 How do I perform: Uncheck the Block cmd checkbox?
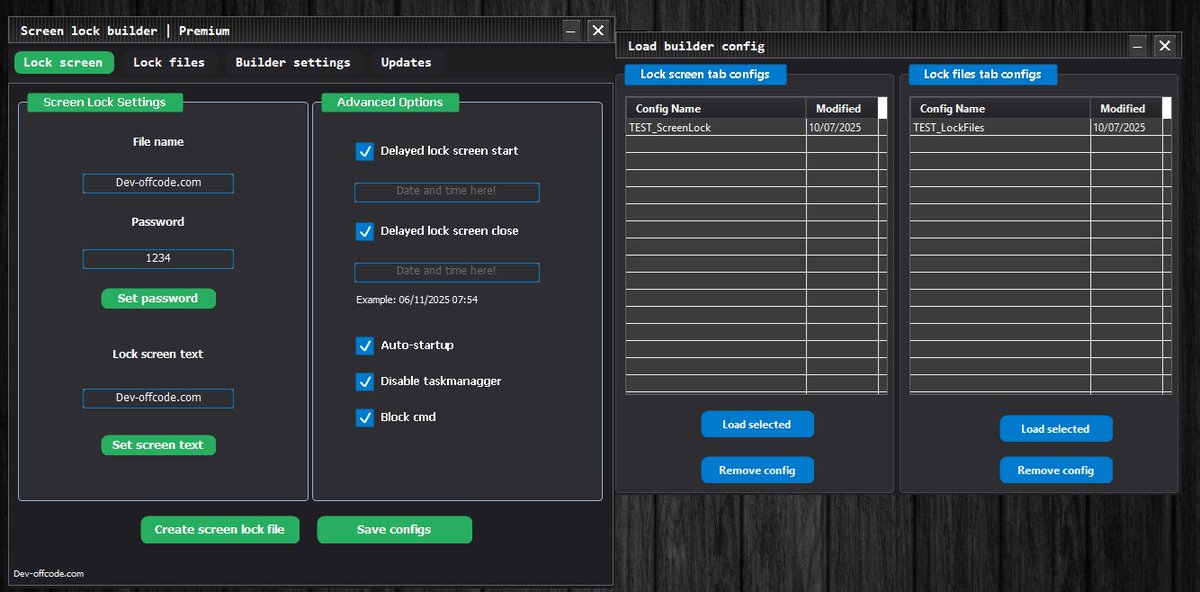tap(365, 417)
